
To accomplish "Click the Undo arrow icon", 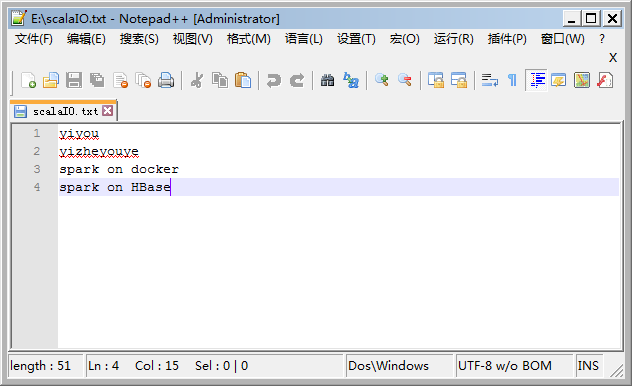I will click(274, 80).
